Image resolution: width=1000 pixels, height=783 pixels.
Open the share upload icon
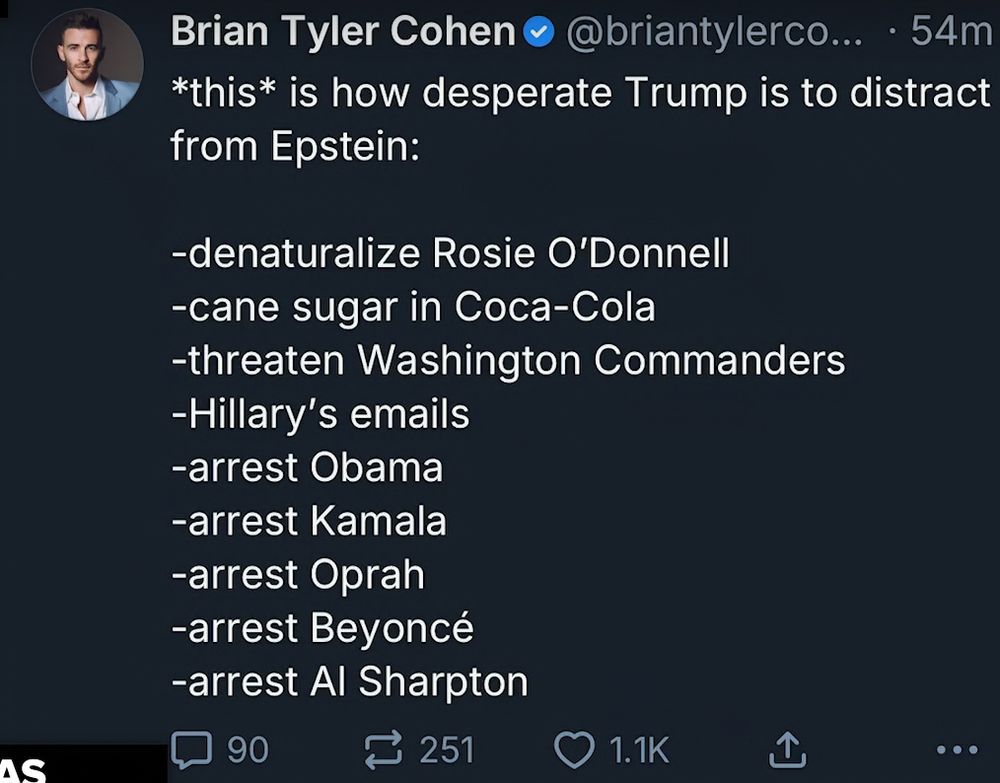point(787,748)
